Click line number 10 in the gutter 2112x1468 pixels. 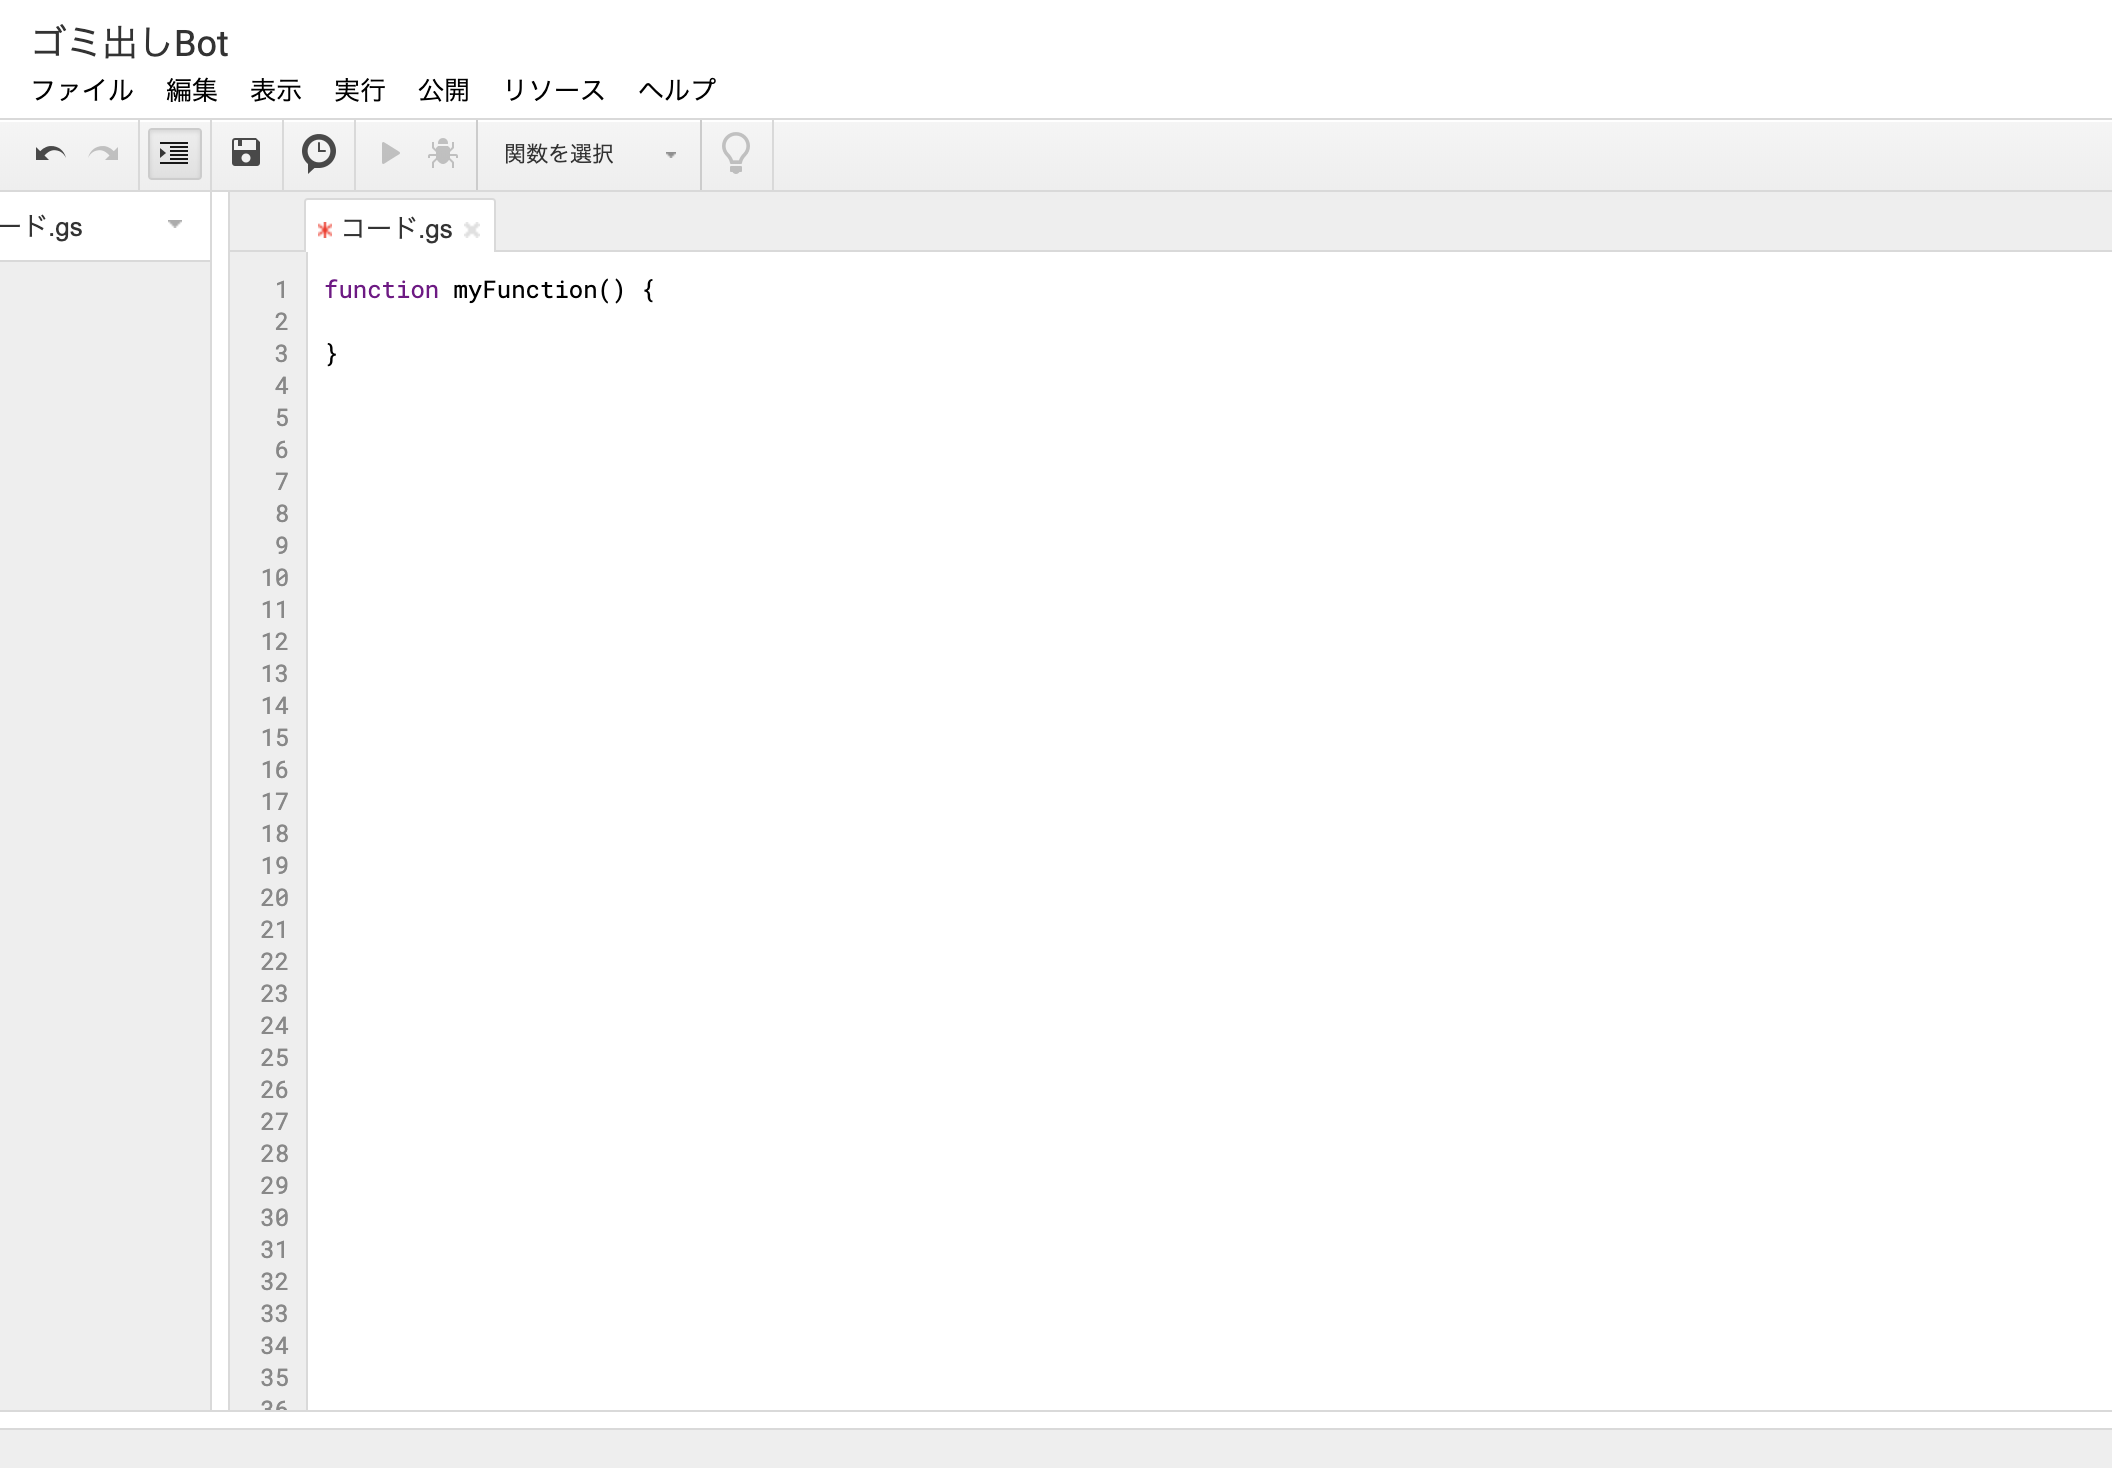275,578
